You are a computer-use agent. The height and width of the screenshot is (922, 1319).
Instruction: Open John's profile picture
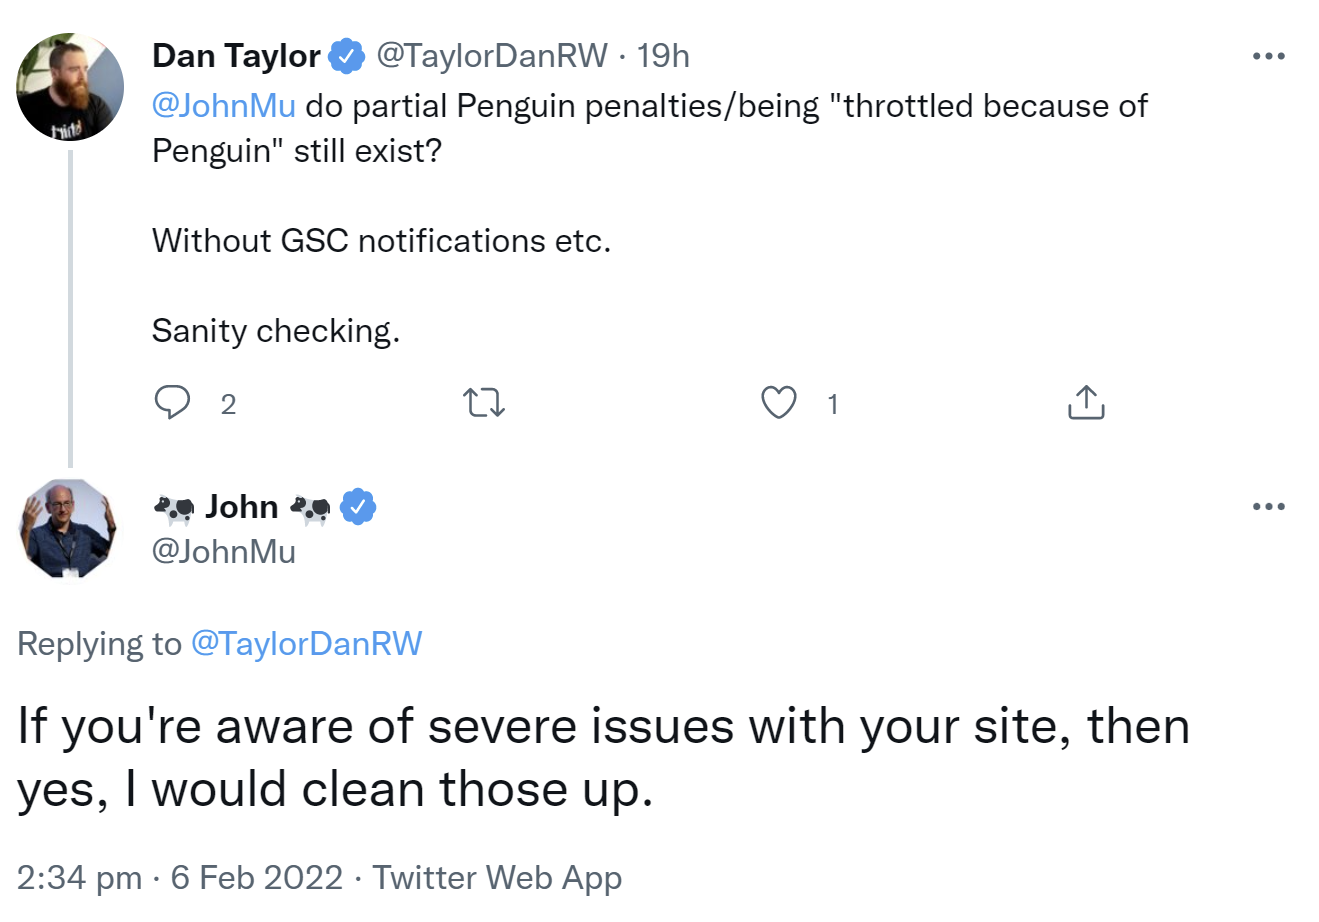tap(68, 529)
